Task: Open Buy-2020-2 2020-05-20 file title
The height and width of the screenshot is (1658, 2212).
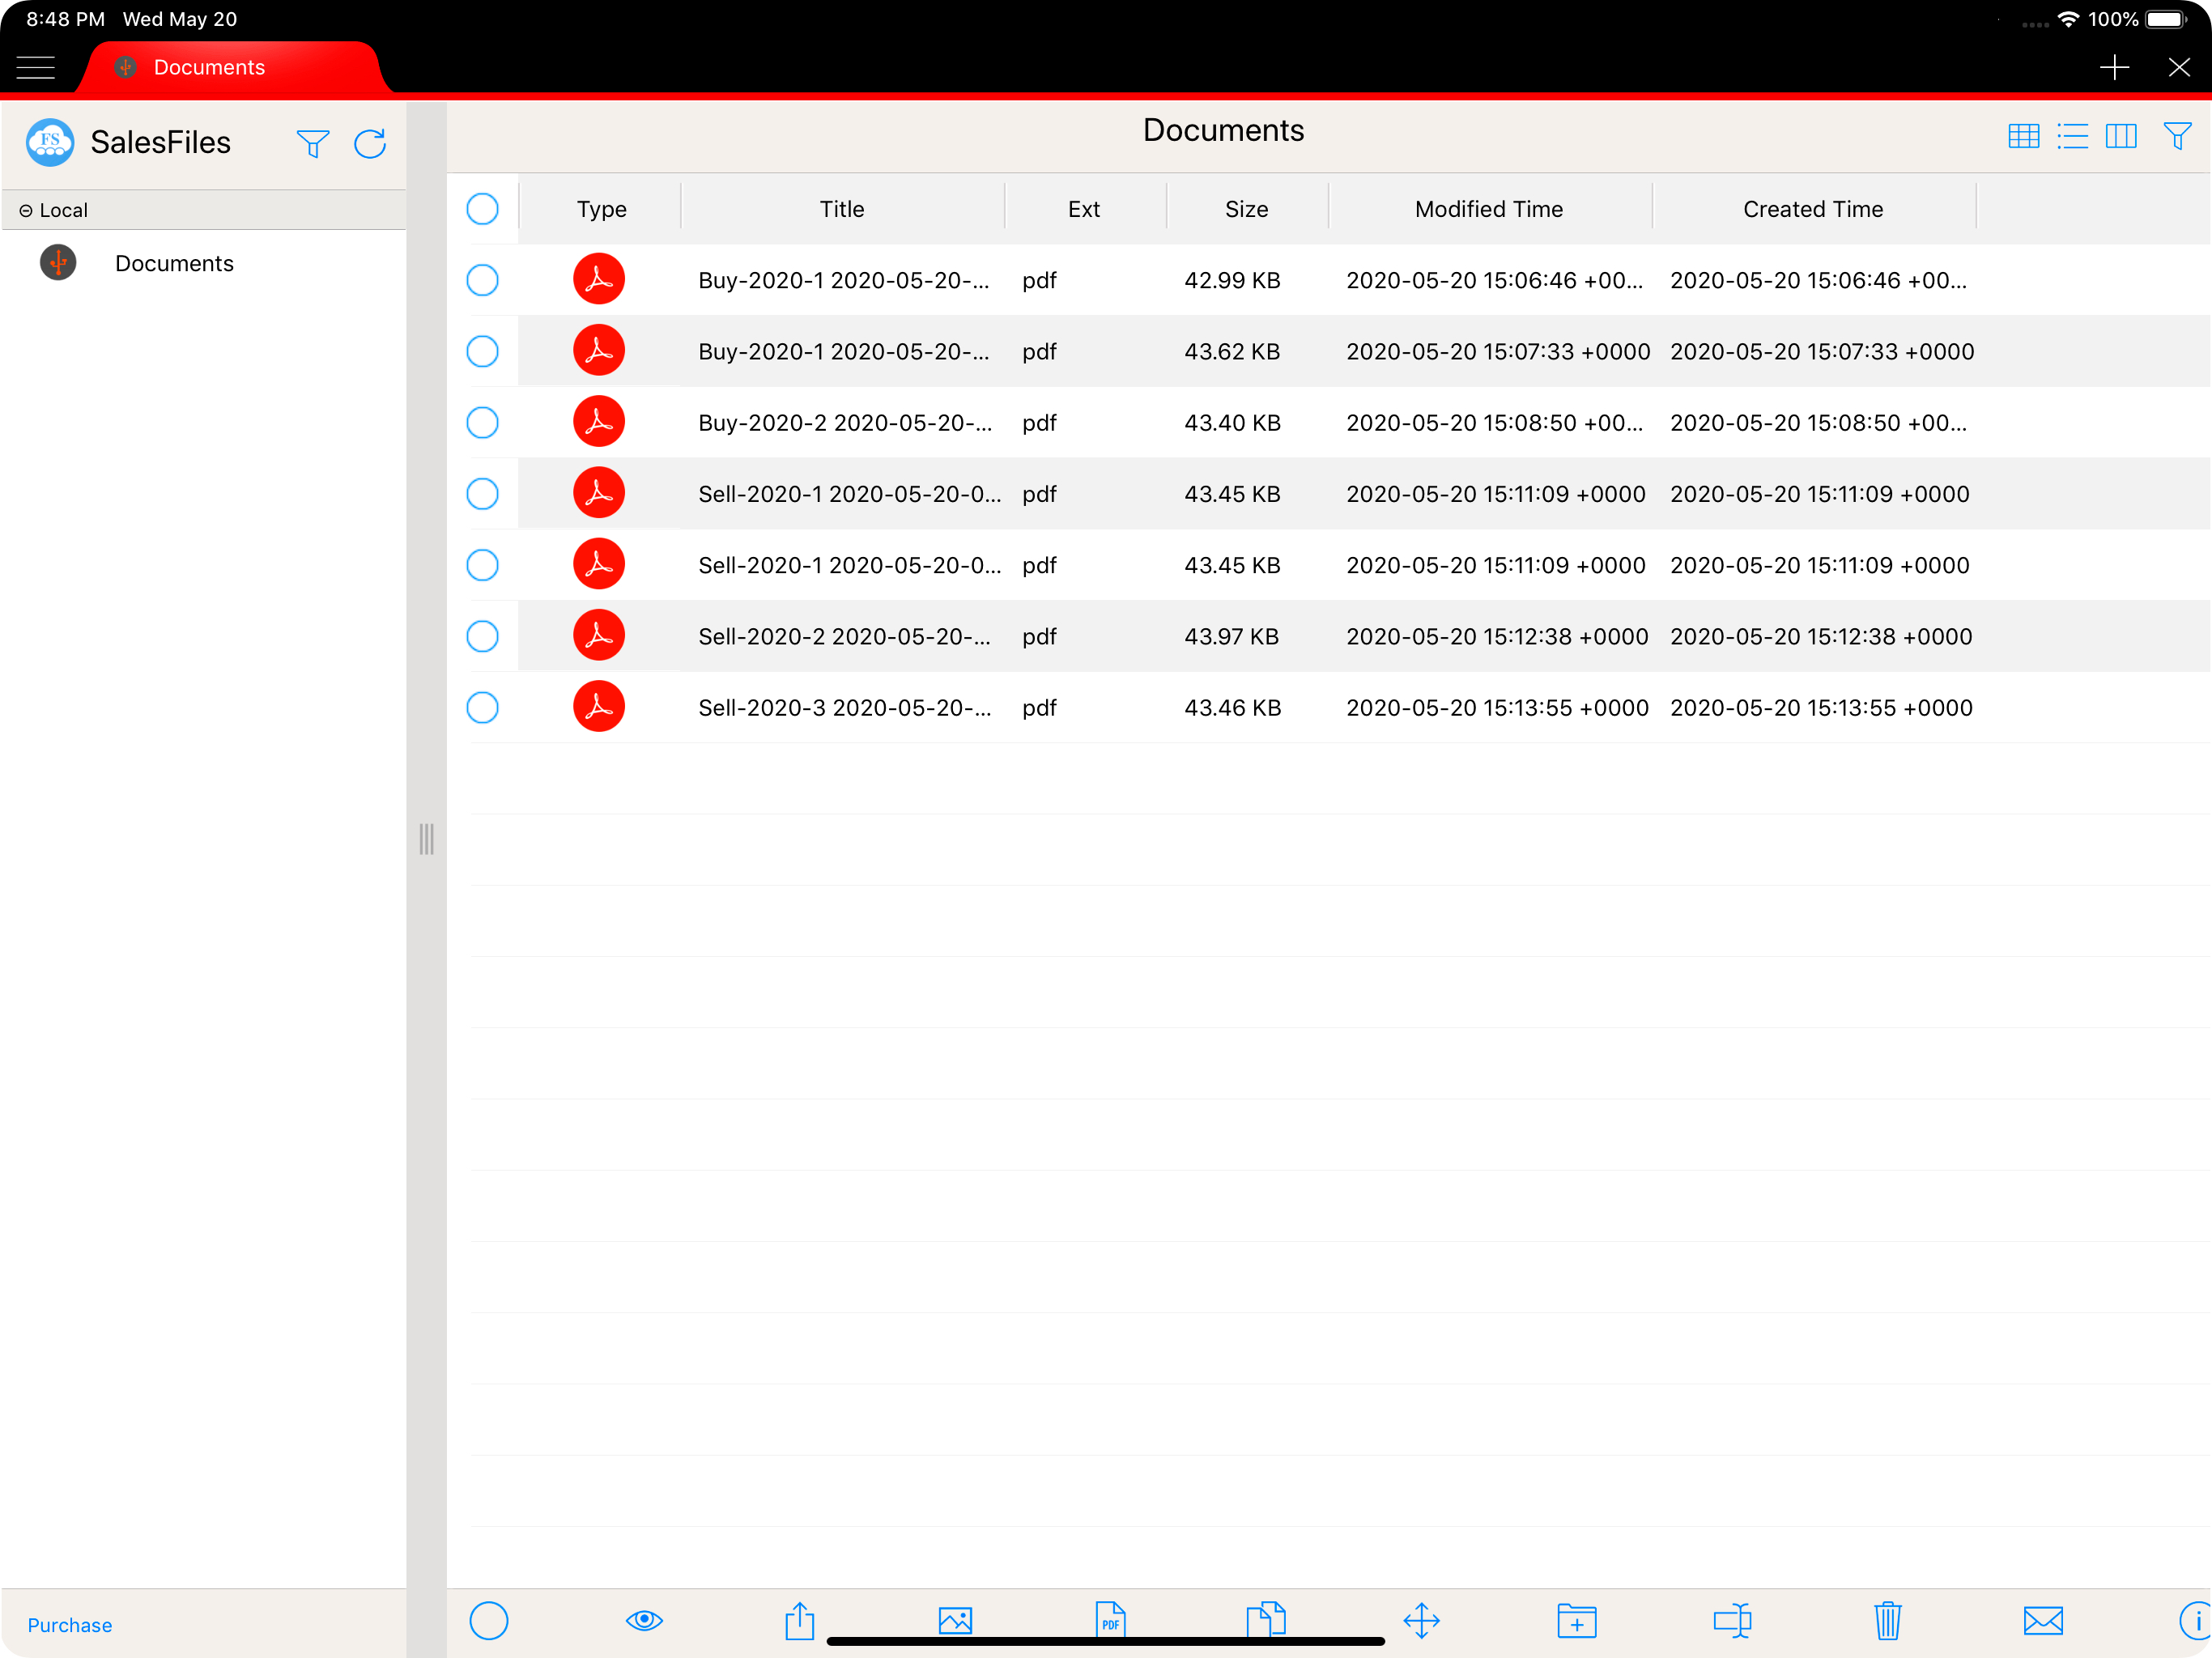Action: [845, 422]
